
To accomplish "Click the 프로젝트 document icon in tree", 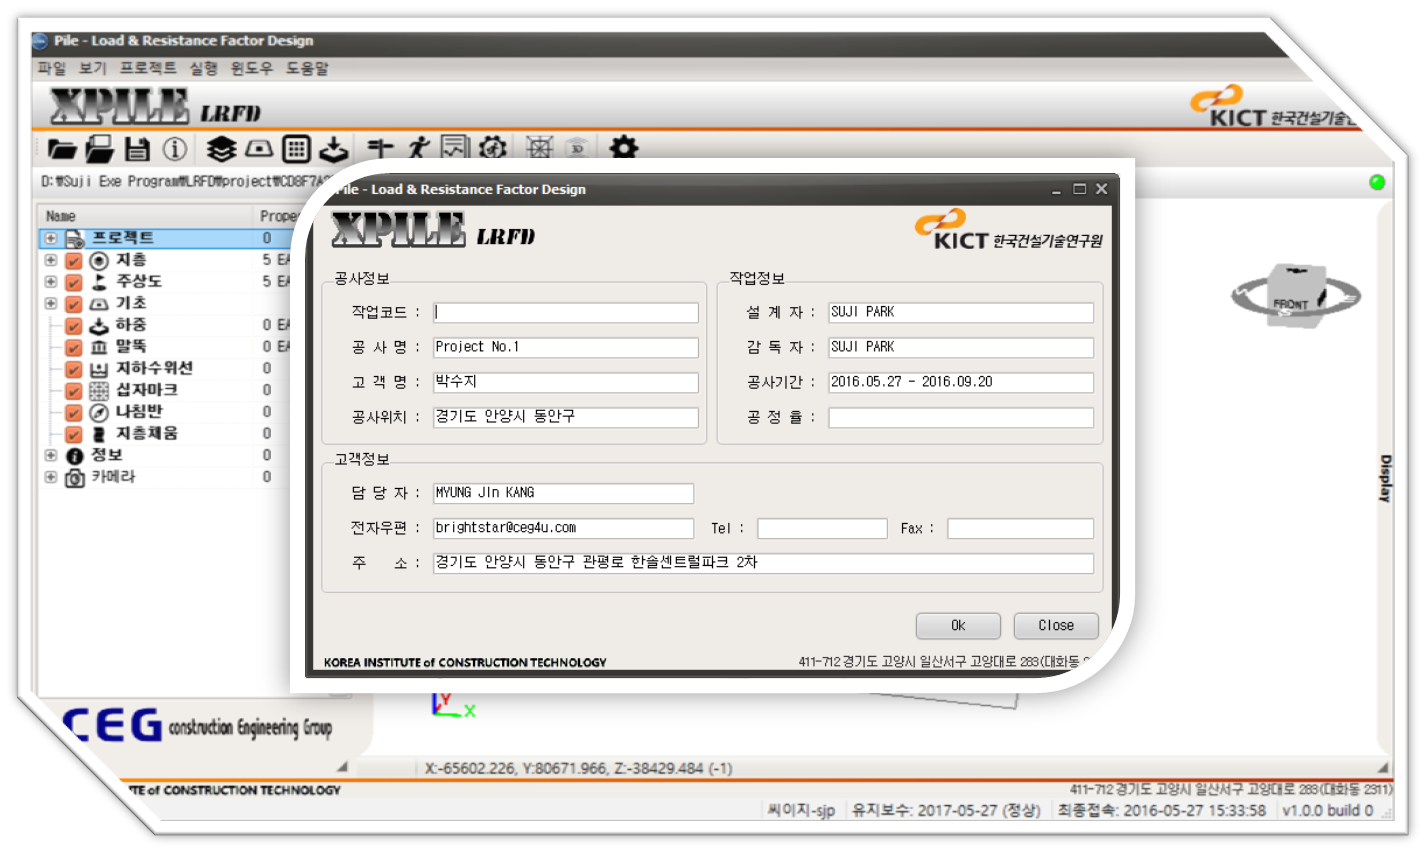I will click(x=75, y=238).
